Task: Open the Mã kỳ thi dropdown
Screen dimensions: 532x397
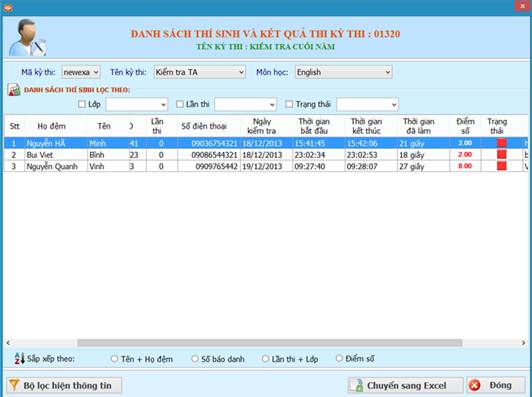Action: tap(81, 72)
